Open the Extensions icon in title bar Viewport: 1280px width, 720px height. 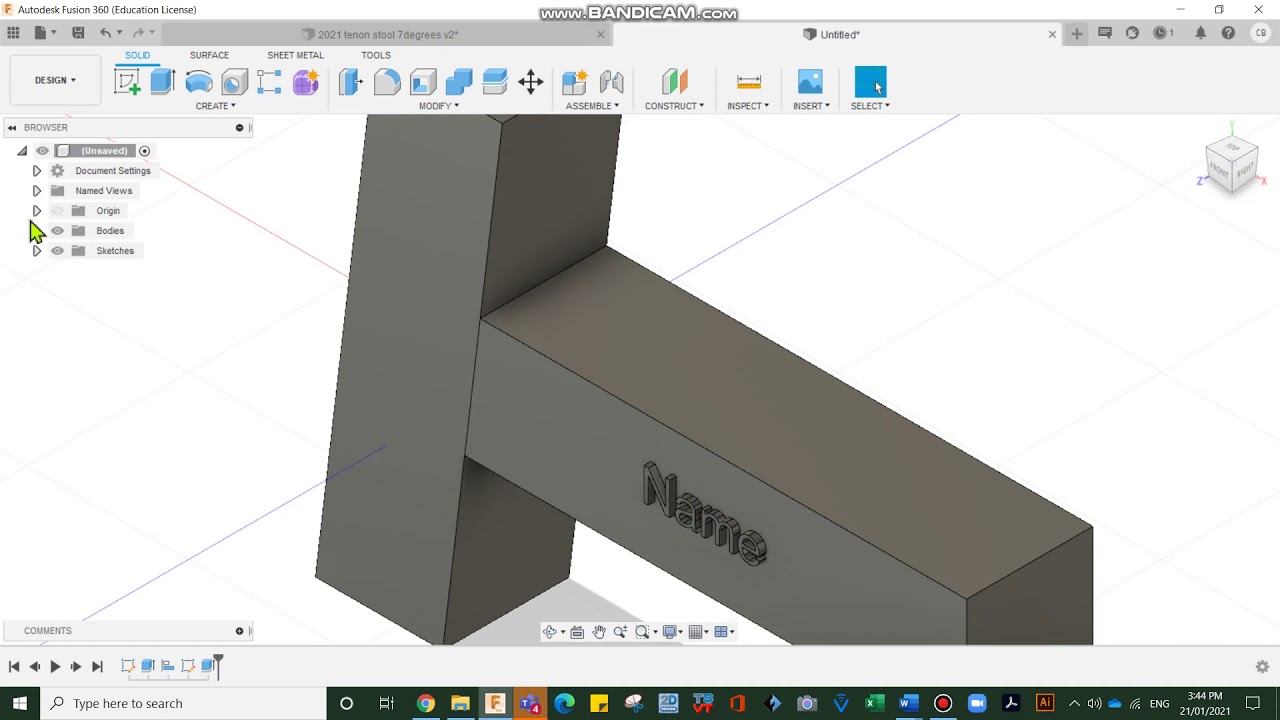(1132, 33)
